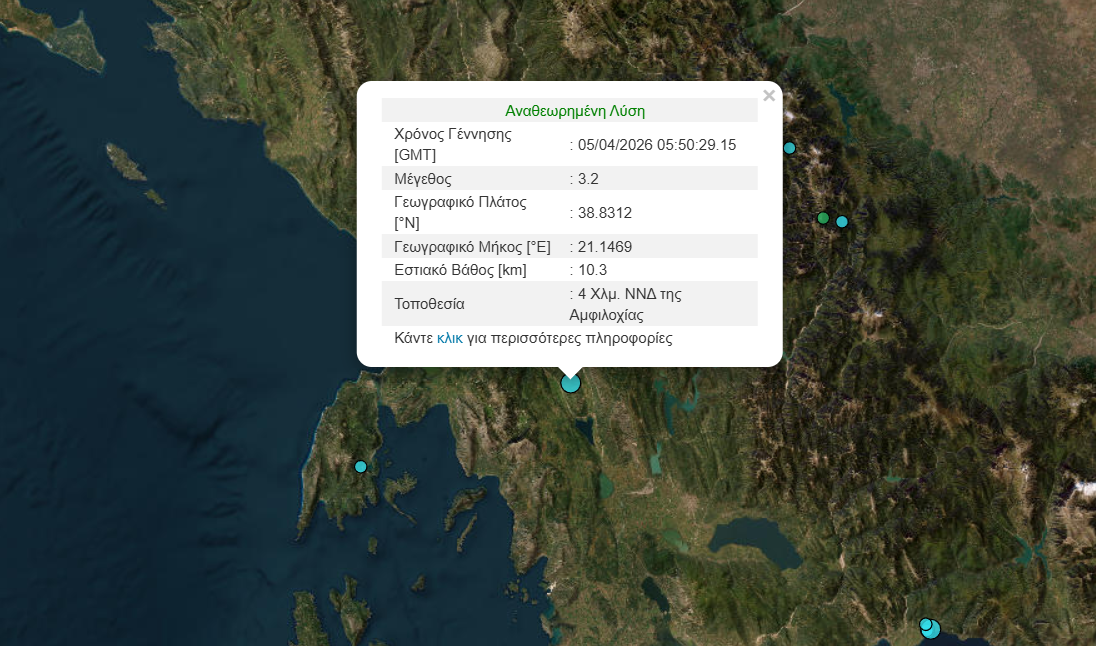The width and height of the screenshot is (1096, 646).
Task: Open the cyan marker beside the popup's date row
Action: 789,148
